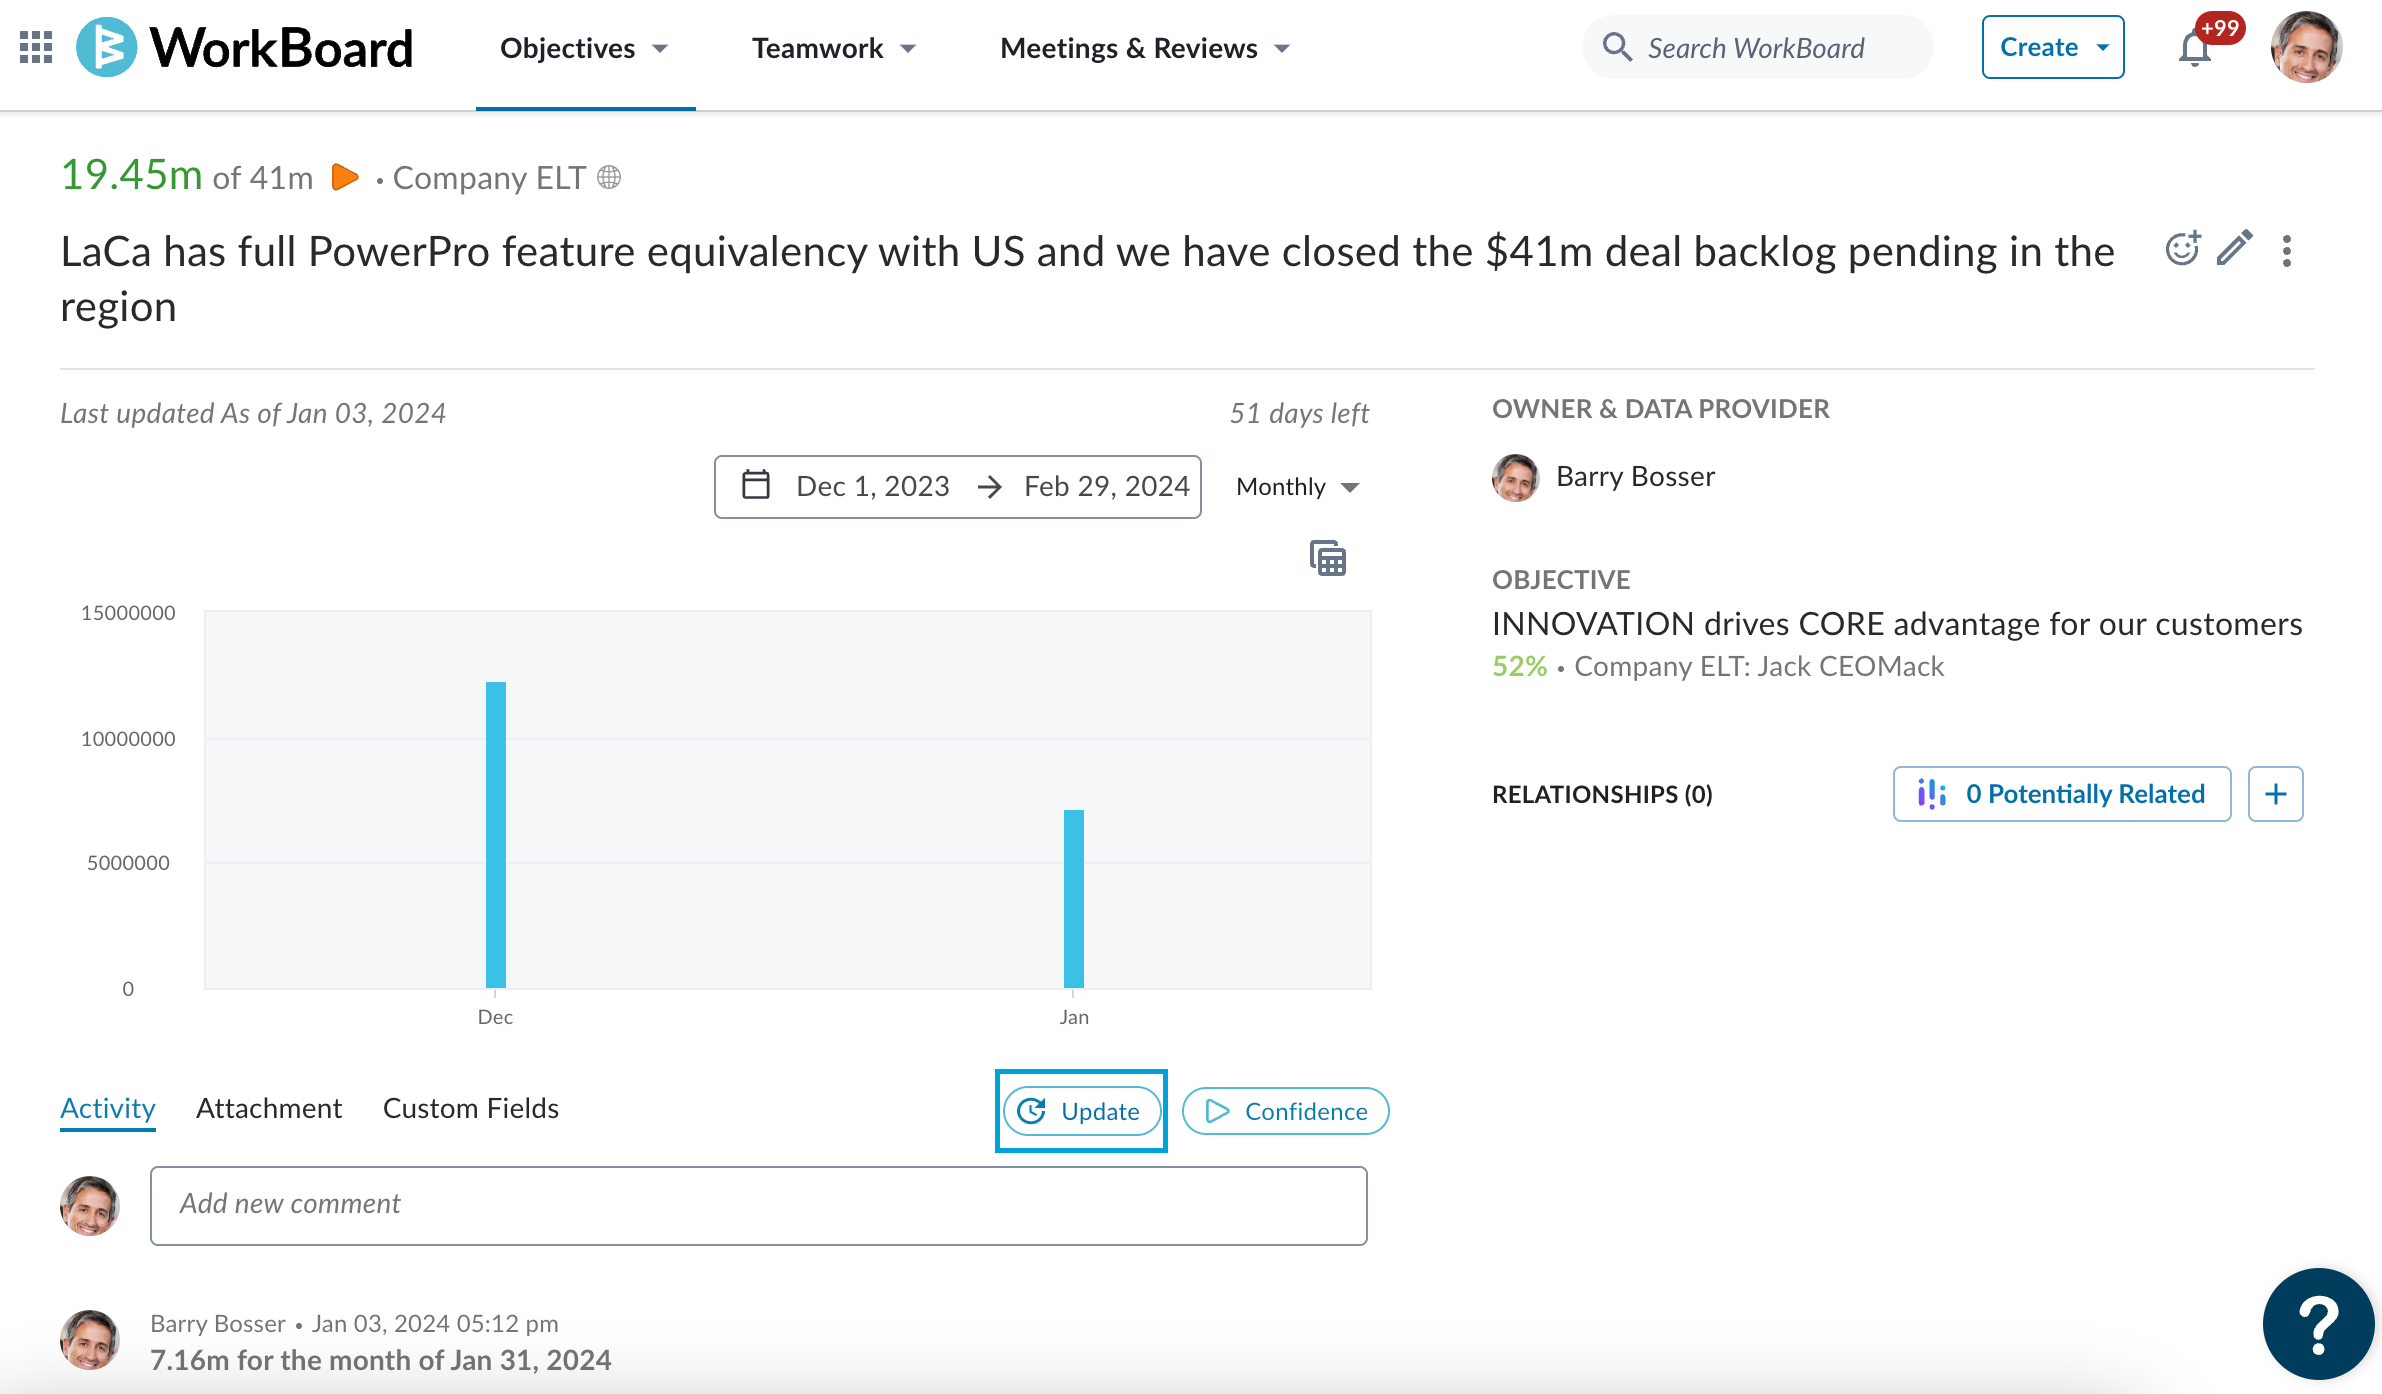Click the orange confidence arrow indicator
The width and height of the screenshot is (2382, 1394).
pyautogui.click(x=345, y=177)
